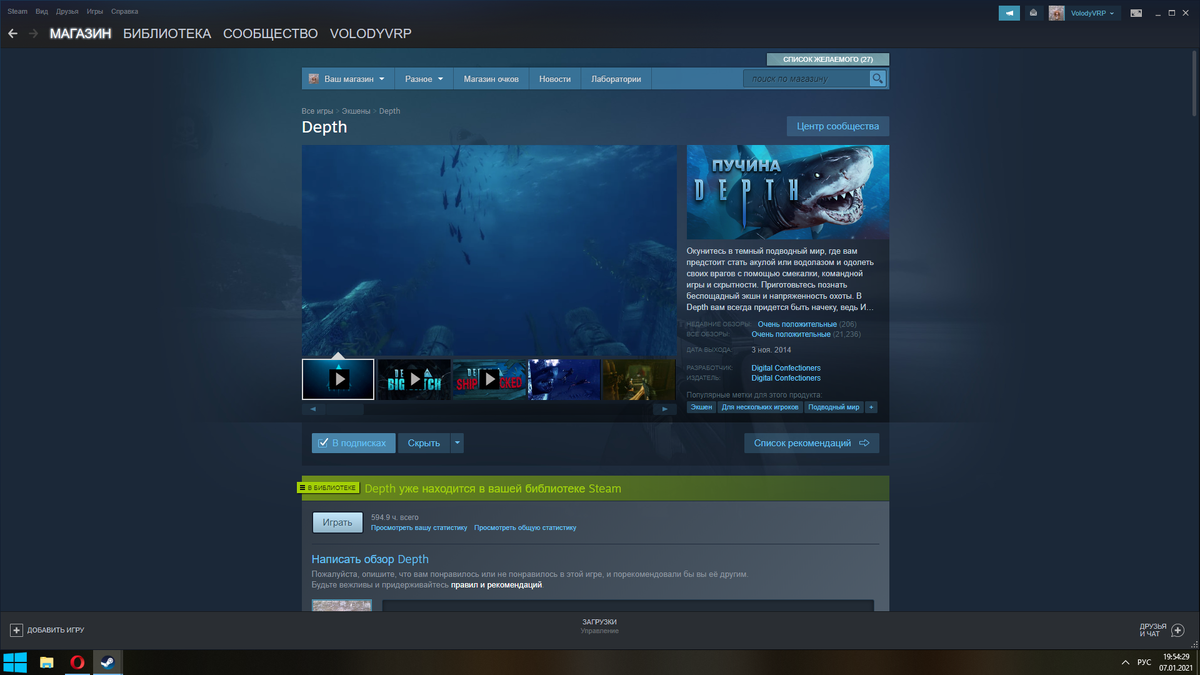
Task: Open the Справка menu
Action: click(124, 11)
